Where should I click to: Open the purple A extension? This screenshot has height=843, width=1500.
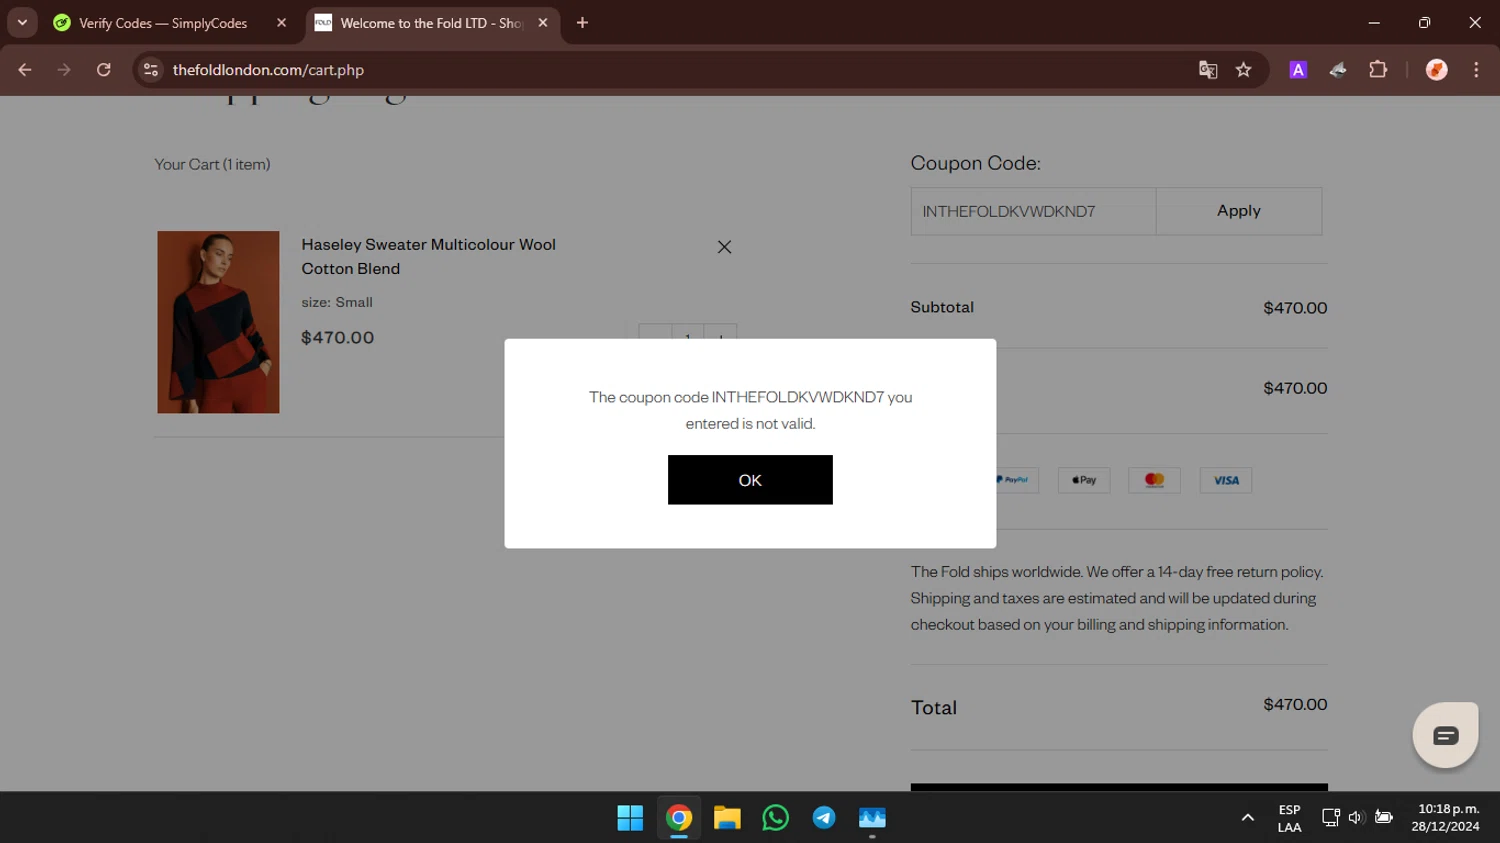point(1298,70)
